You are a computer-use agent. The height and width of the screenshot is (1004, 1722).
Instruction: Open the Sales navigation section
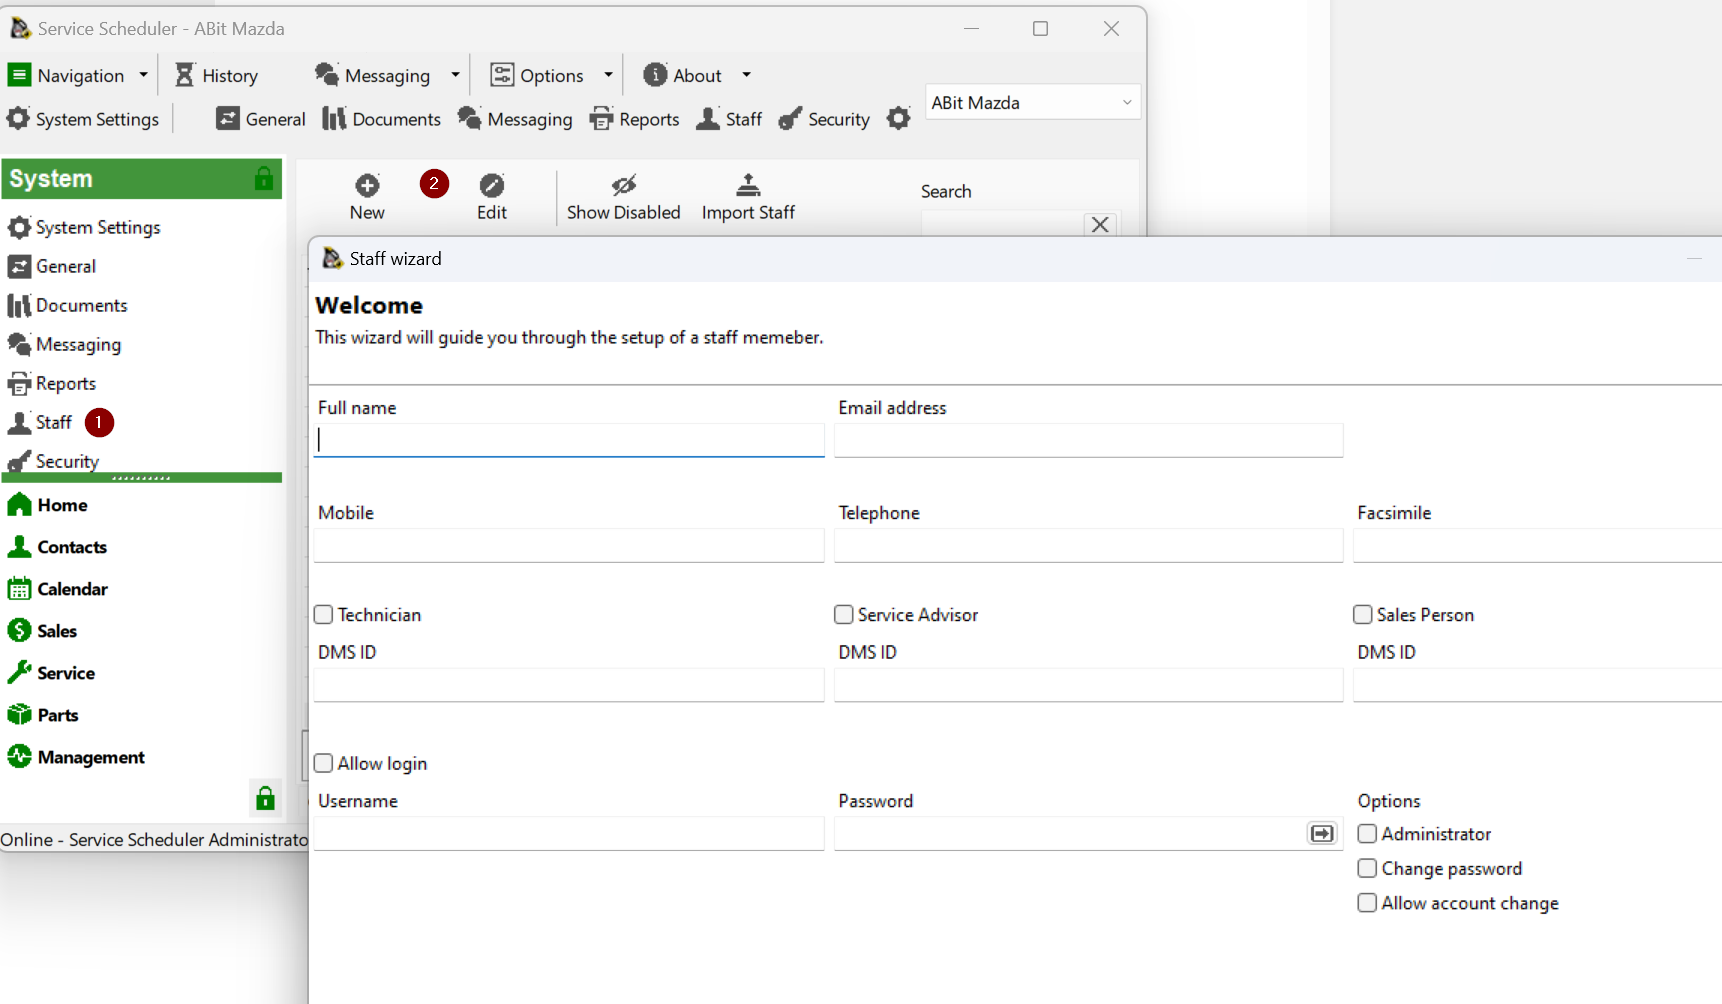[42, 631]
